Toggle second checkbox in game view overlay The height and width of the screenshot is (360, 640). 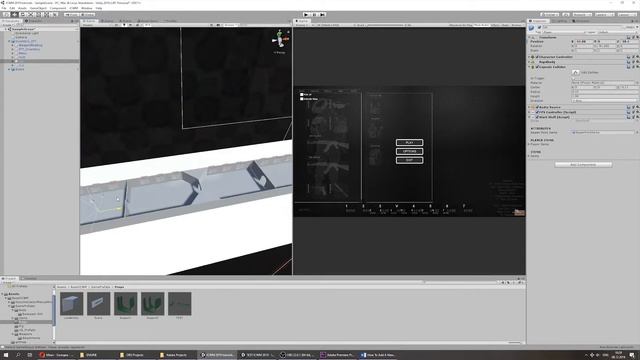[x=302, y=99]
